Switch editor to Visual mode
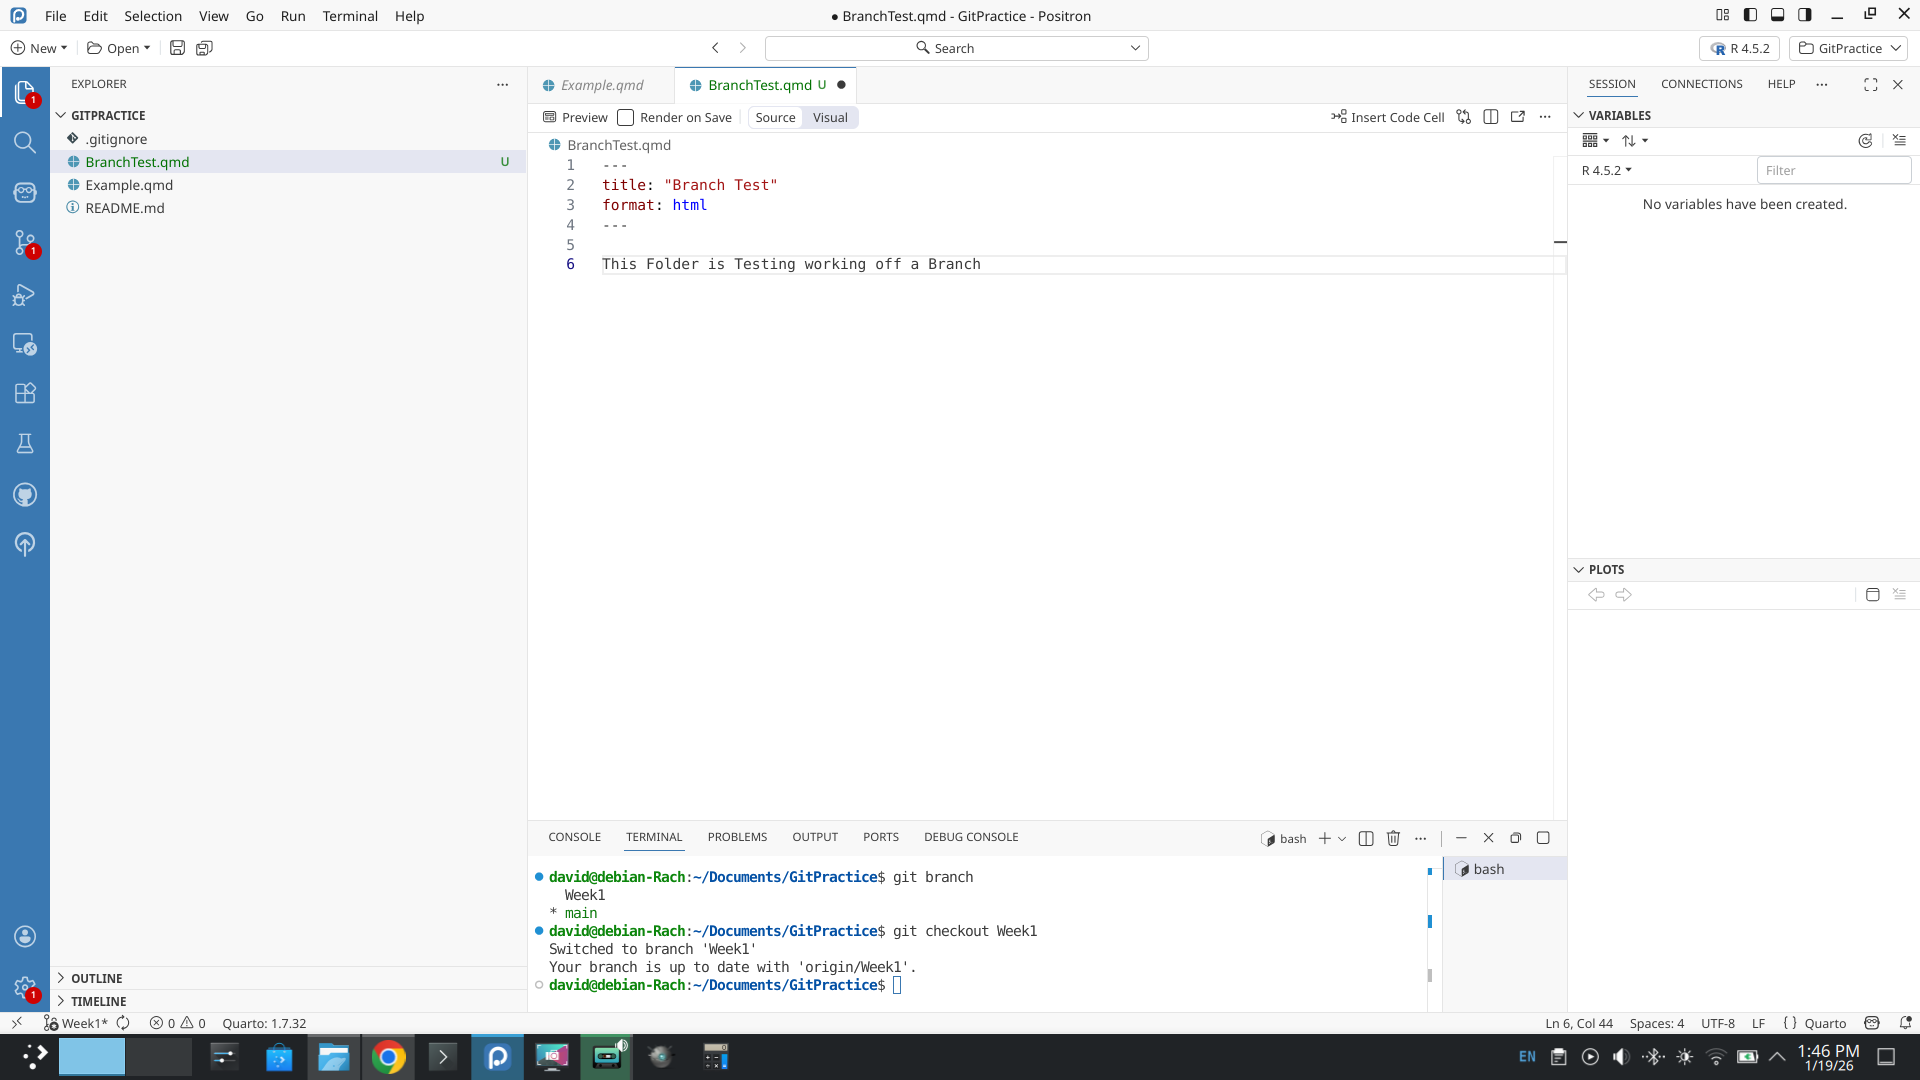Viewport: 1920px width, 1080px height. pyautogui.click(x=830, y=117)
